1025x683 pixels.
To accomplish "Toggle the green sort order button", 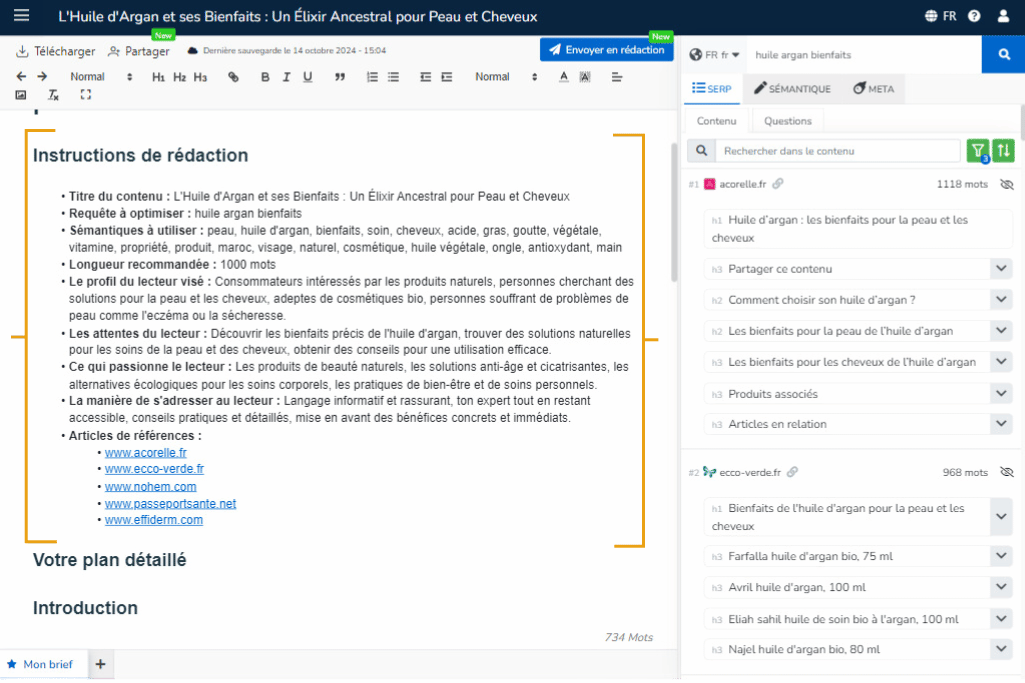I will pyautogui.click(x=1003, y=151).
